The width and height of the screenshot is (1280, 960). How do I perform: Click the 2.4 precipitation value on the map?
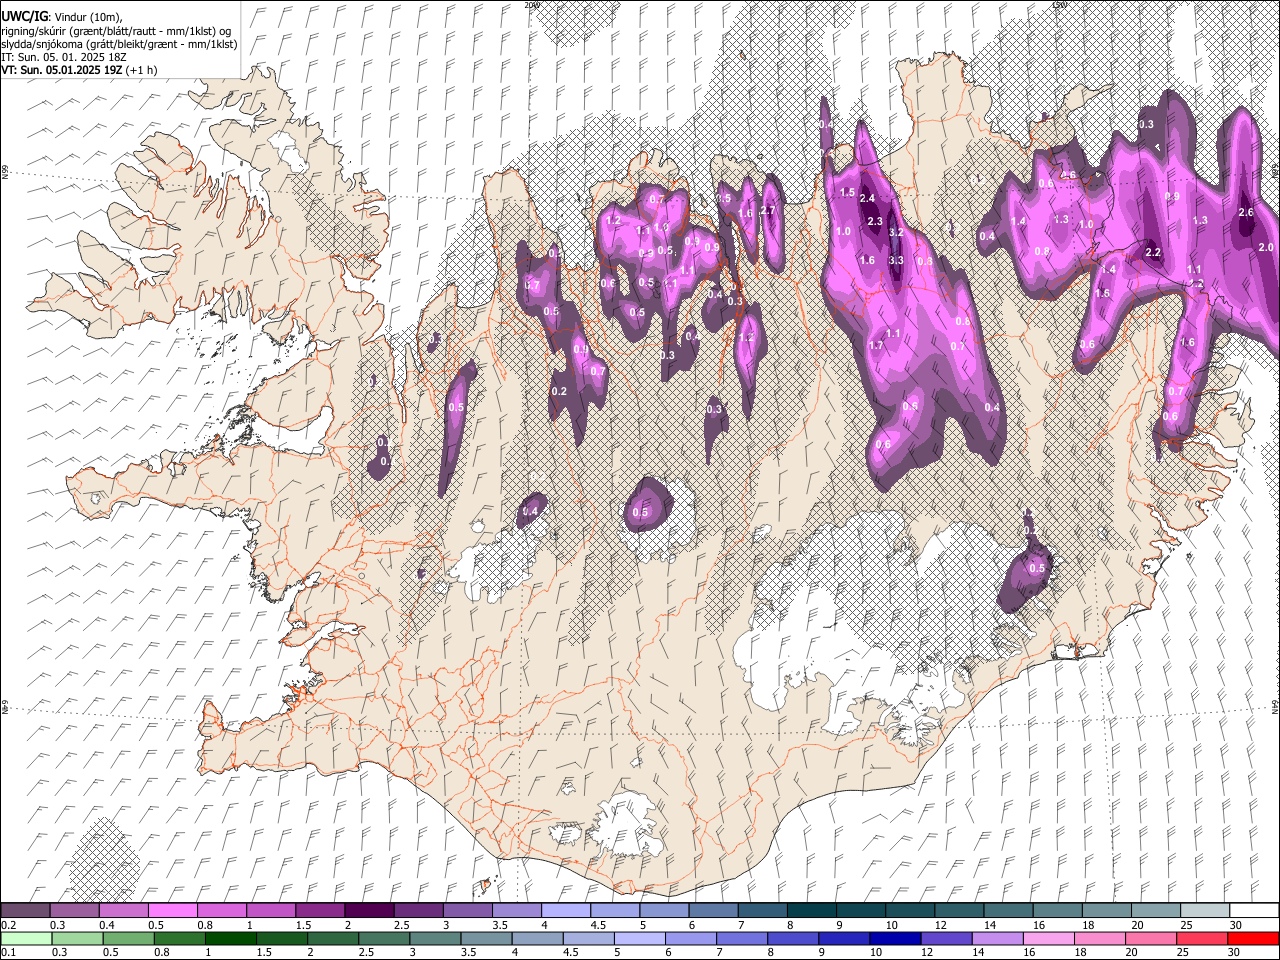(867, 199)
